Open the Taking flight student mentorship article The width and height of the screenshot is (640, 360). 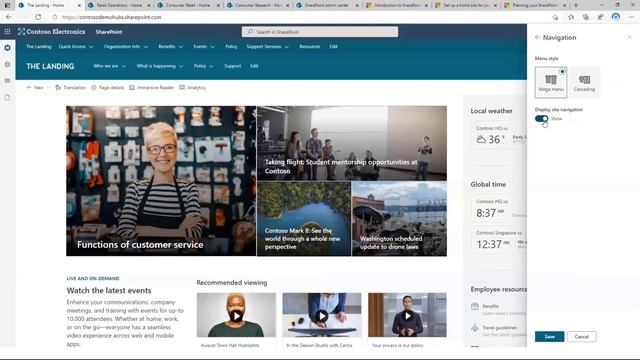click(x=352, y=143)
